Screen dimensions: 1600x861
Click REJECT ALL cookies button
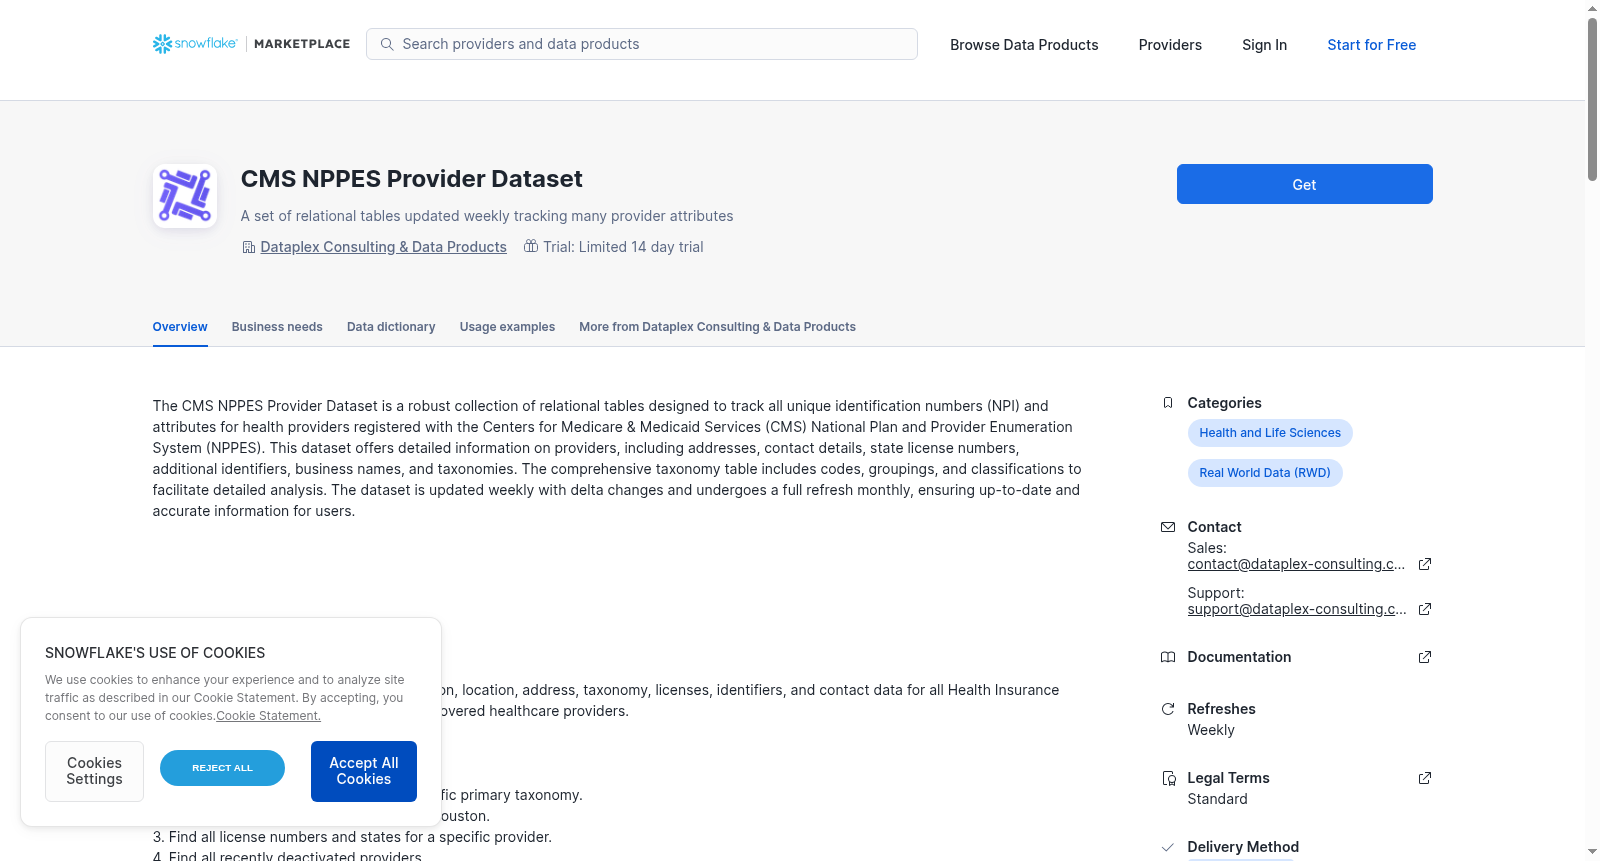[x=222, y=768]
